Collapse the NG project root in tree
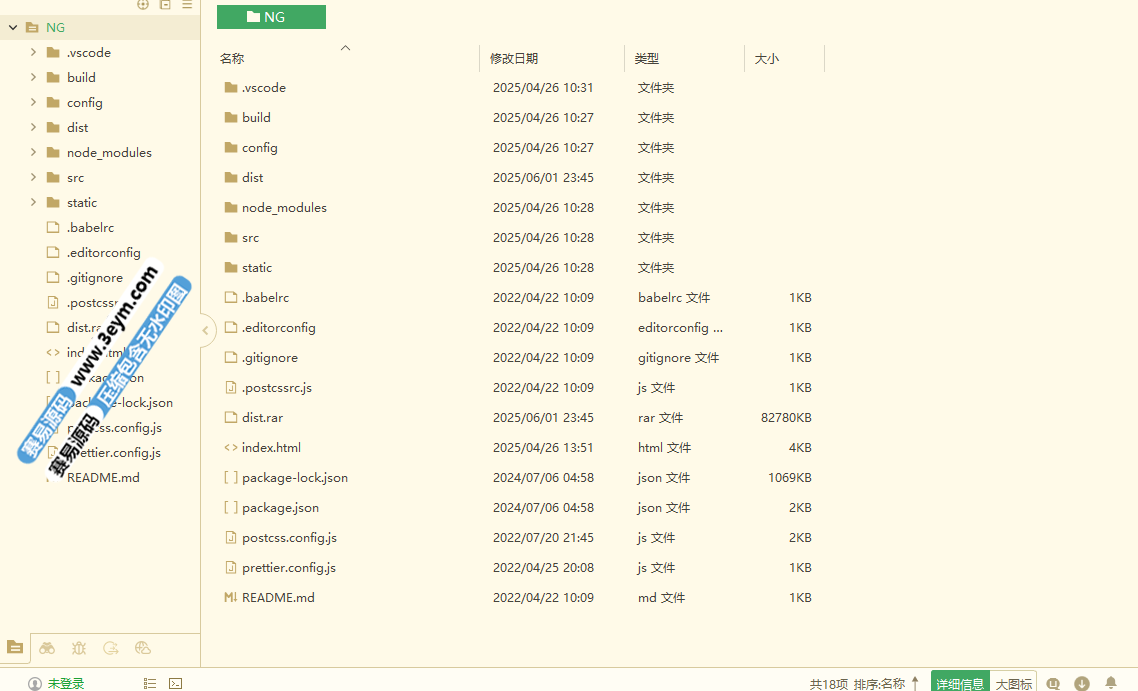This screenshot has height=691, width=1138. (x=13, y=28)
